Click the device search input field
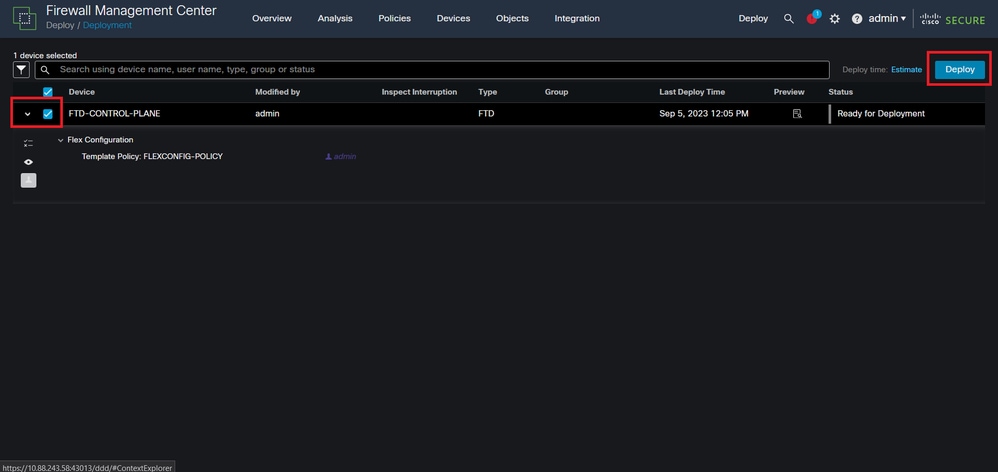 click(x=432, y=69)
